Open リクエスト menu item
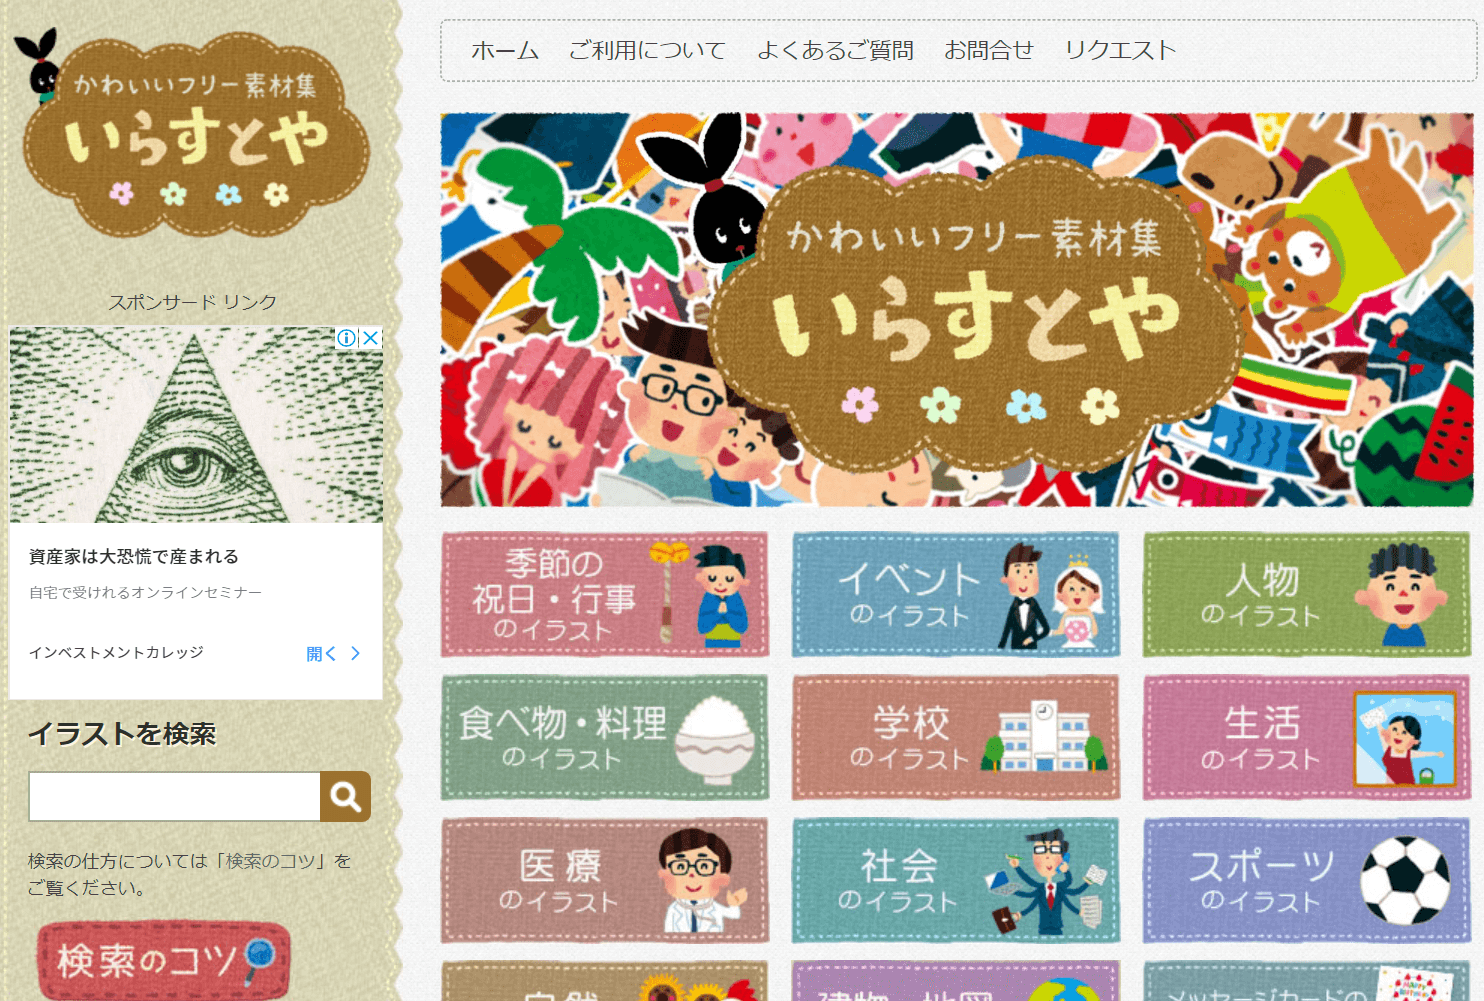The height and width of the screenshot is (1001, 1484). (x=1120, y=50)
